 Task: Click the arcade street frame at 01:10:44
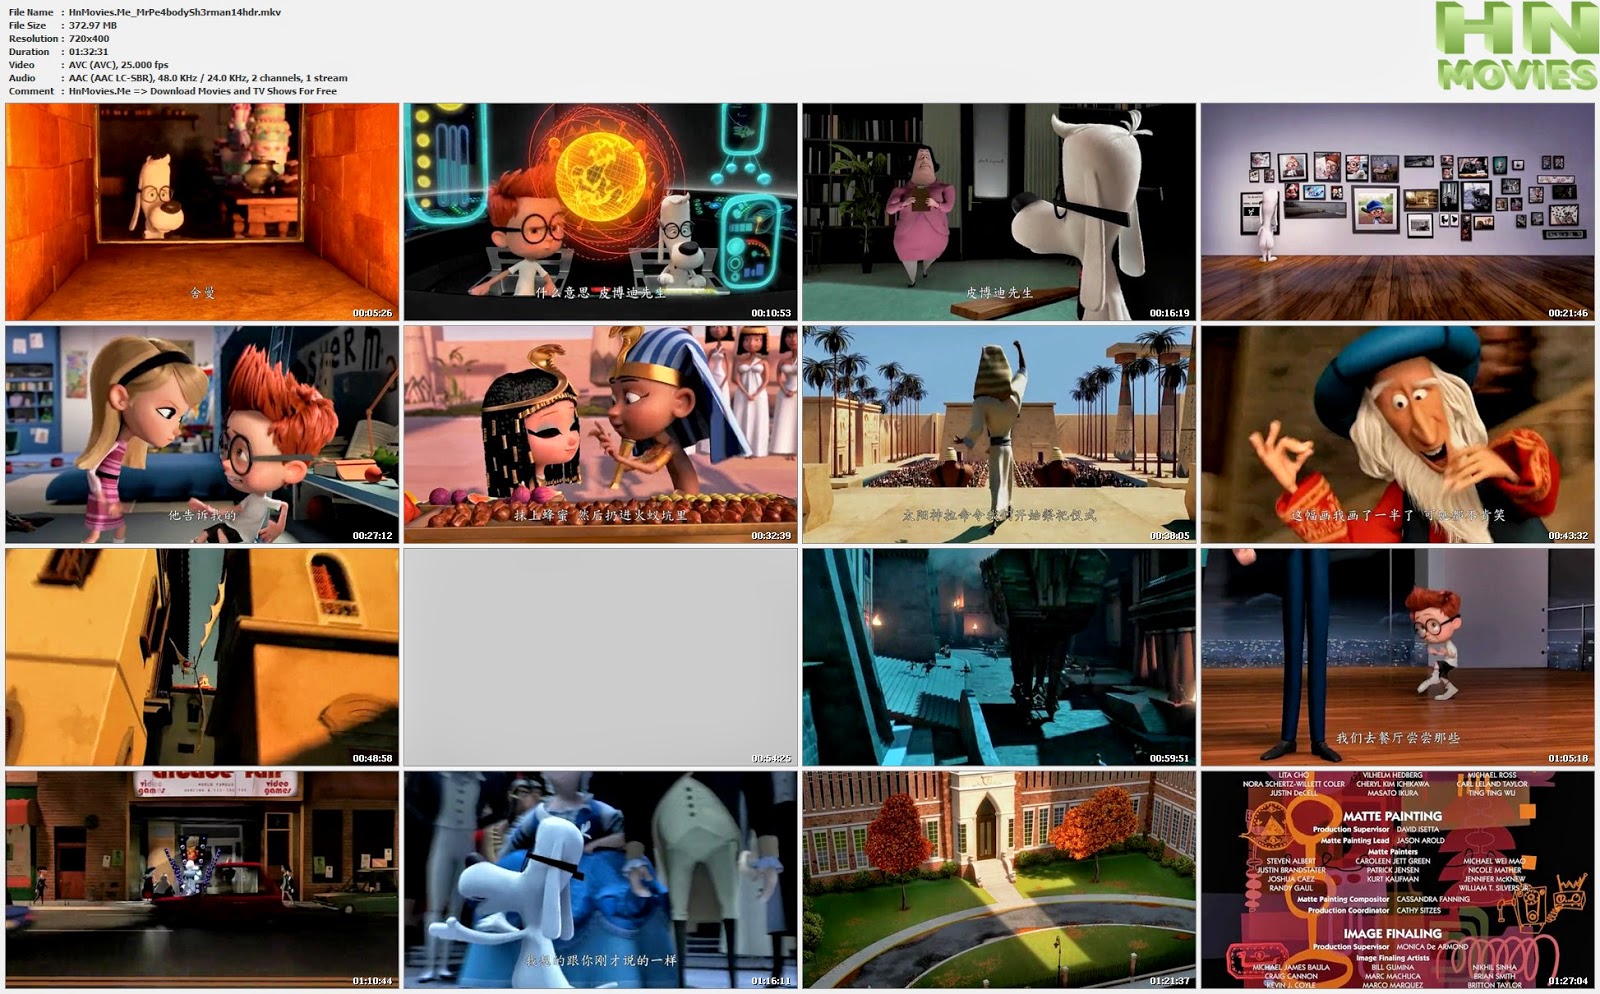click(202, 880)
